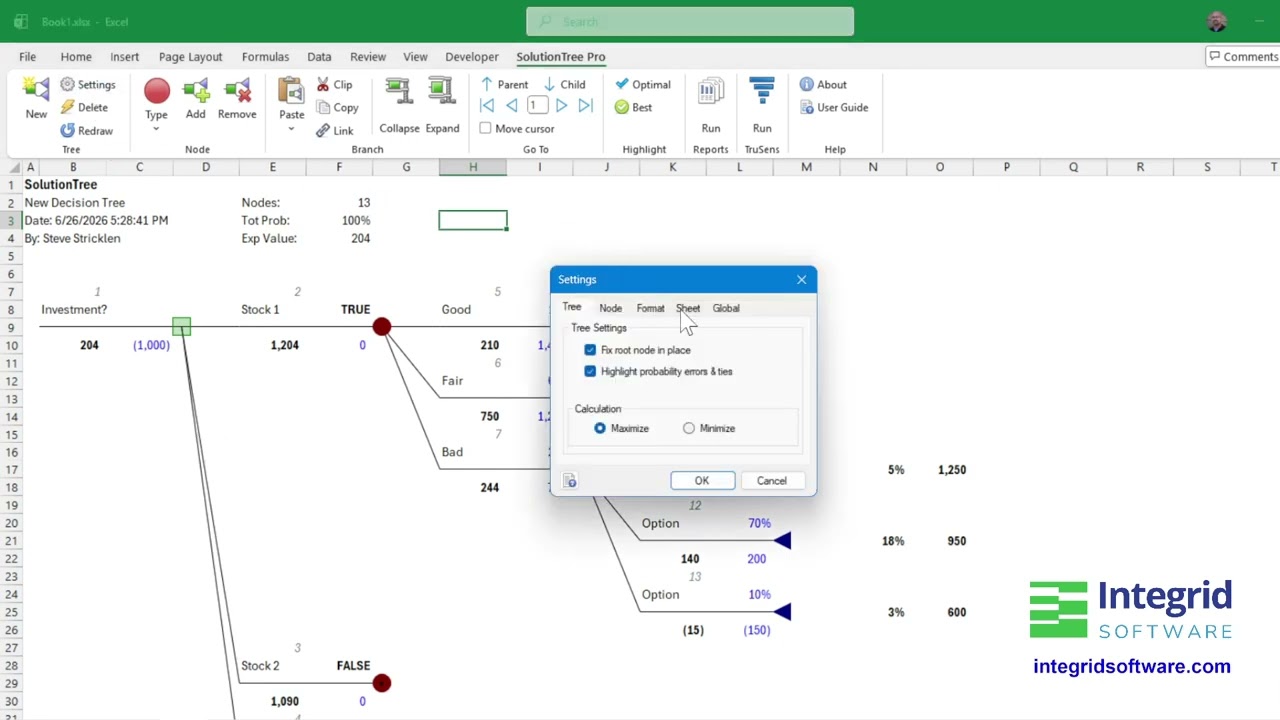The image size is (1280, 720).
Task: Select the 70% Option end node triangle
Action: click(782, 541)
